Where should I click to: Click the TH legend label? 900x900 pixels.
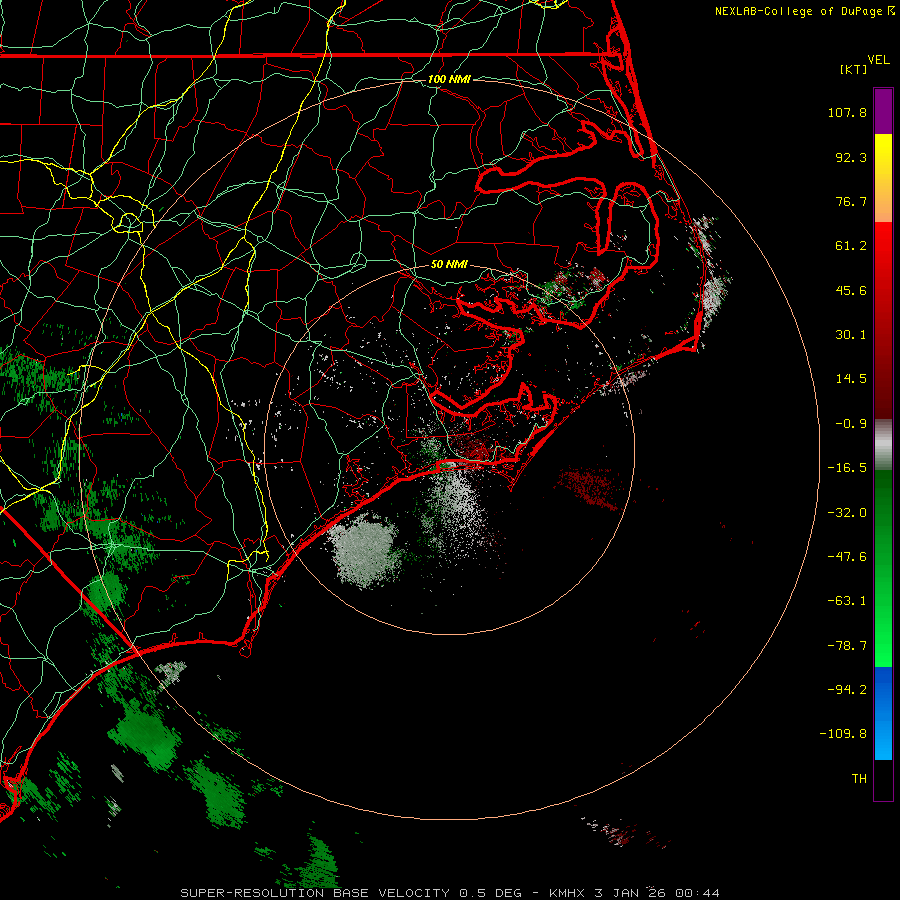click(x=859, y=778)
